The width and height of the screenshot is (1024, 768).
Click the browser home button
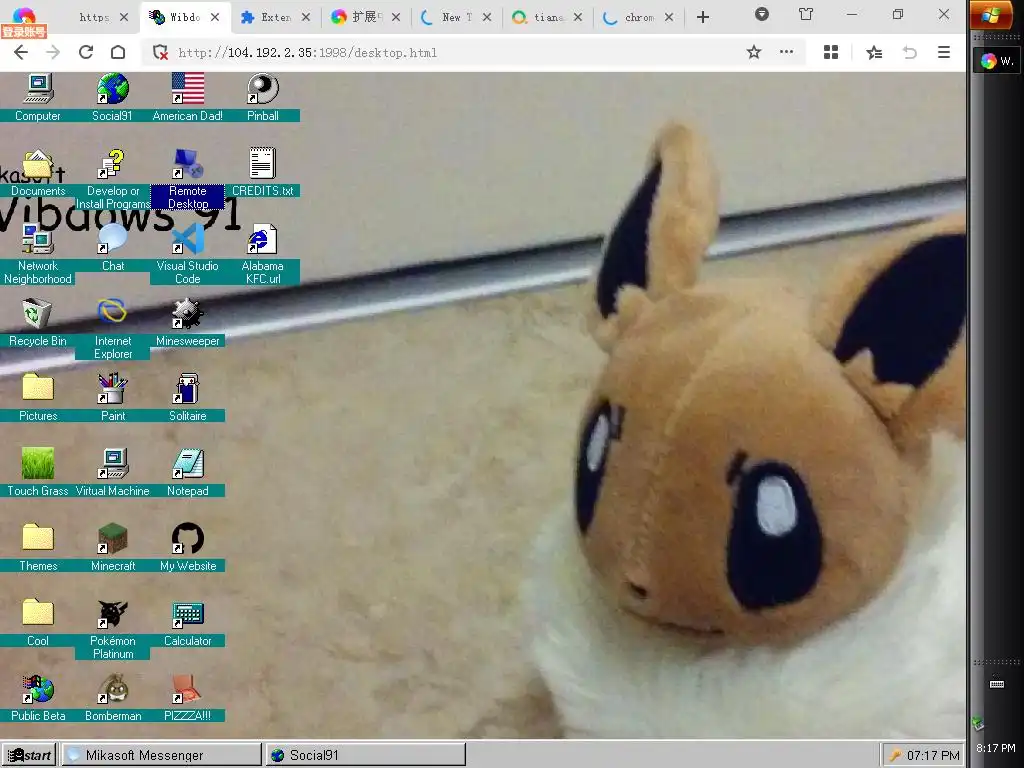pyautogui.click(x=118, y=52)
